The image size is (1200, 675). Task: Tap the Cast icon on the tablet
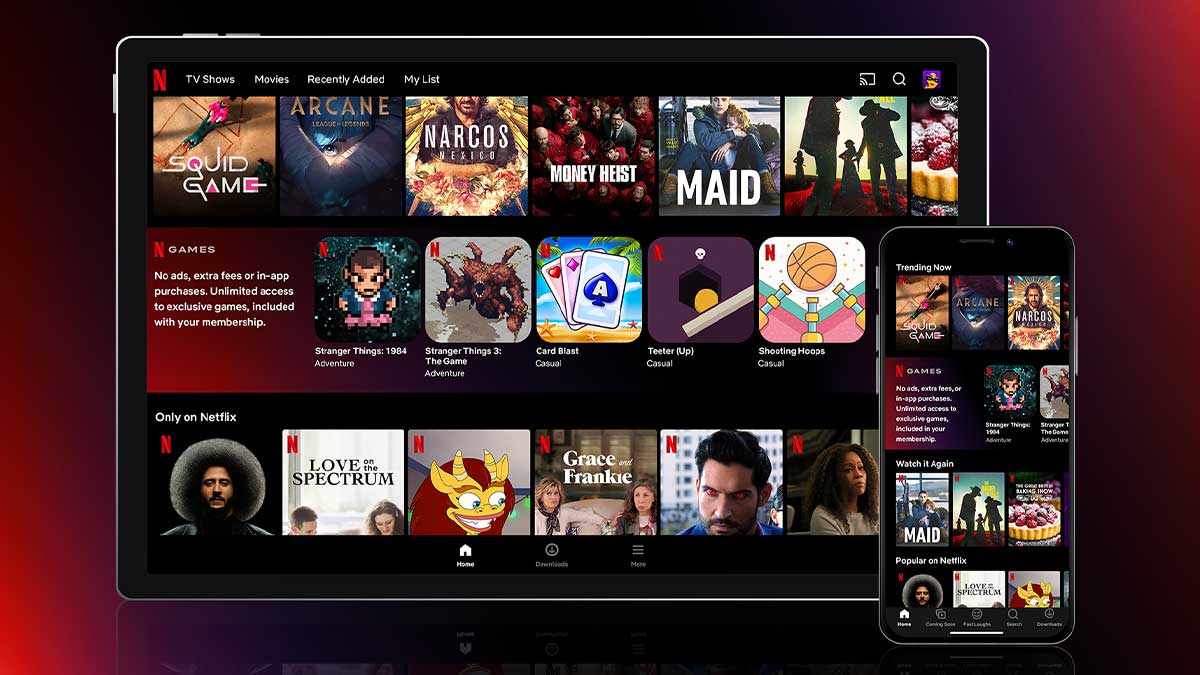tap(867, 79)
